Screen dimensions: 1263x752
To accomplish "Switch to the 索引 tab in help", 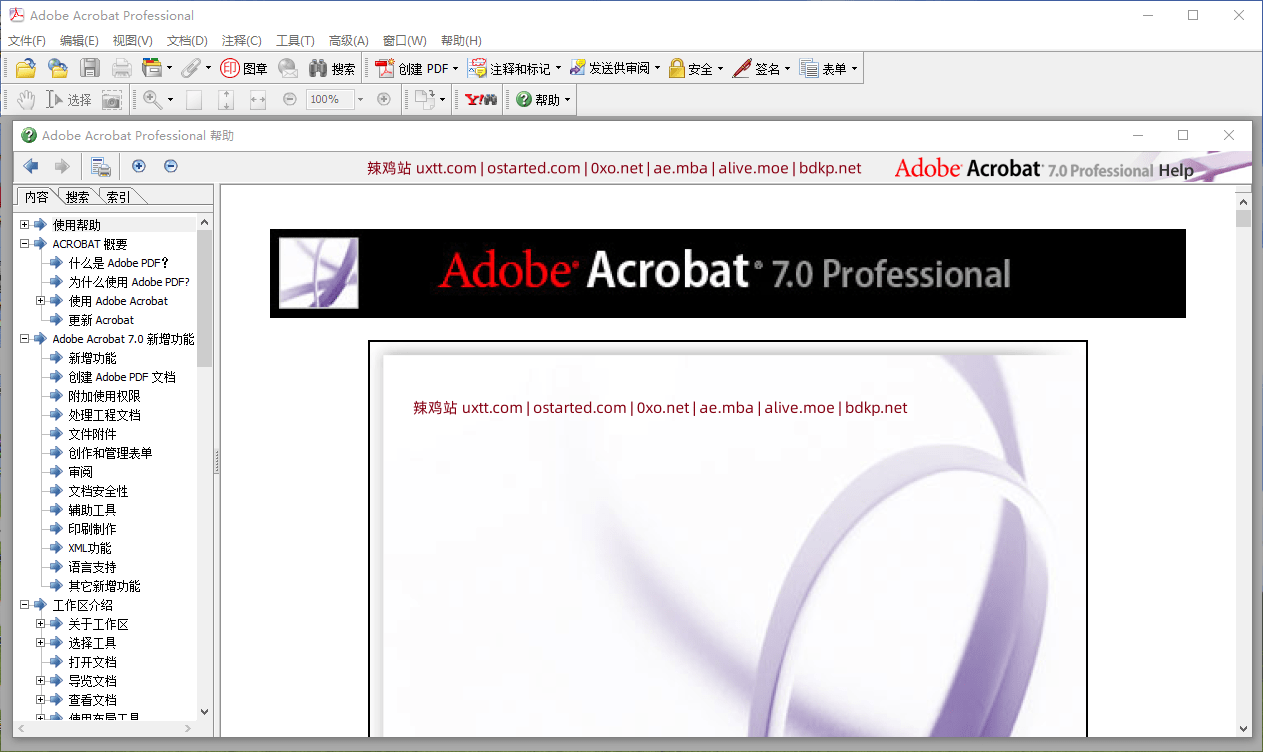I will [118, 197].
